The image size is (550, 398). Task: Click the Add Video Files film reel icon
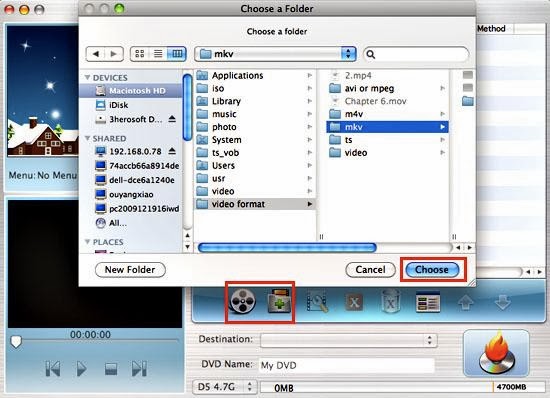click(243, 301)
